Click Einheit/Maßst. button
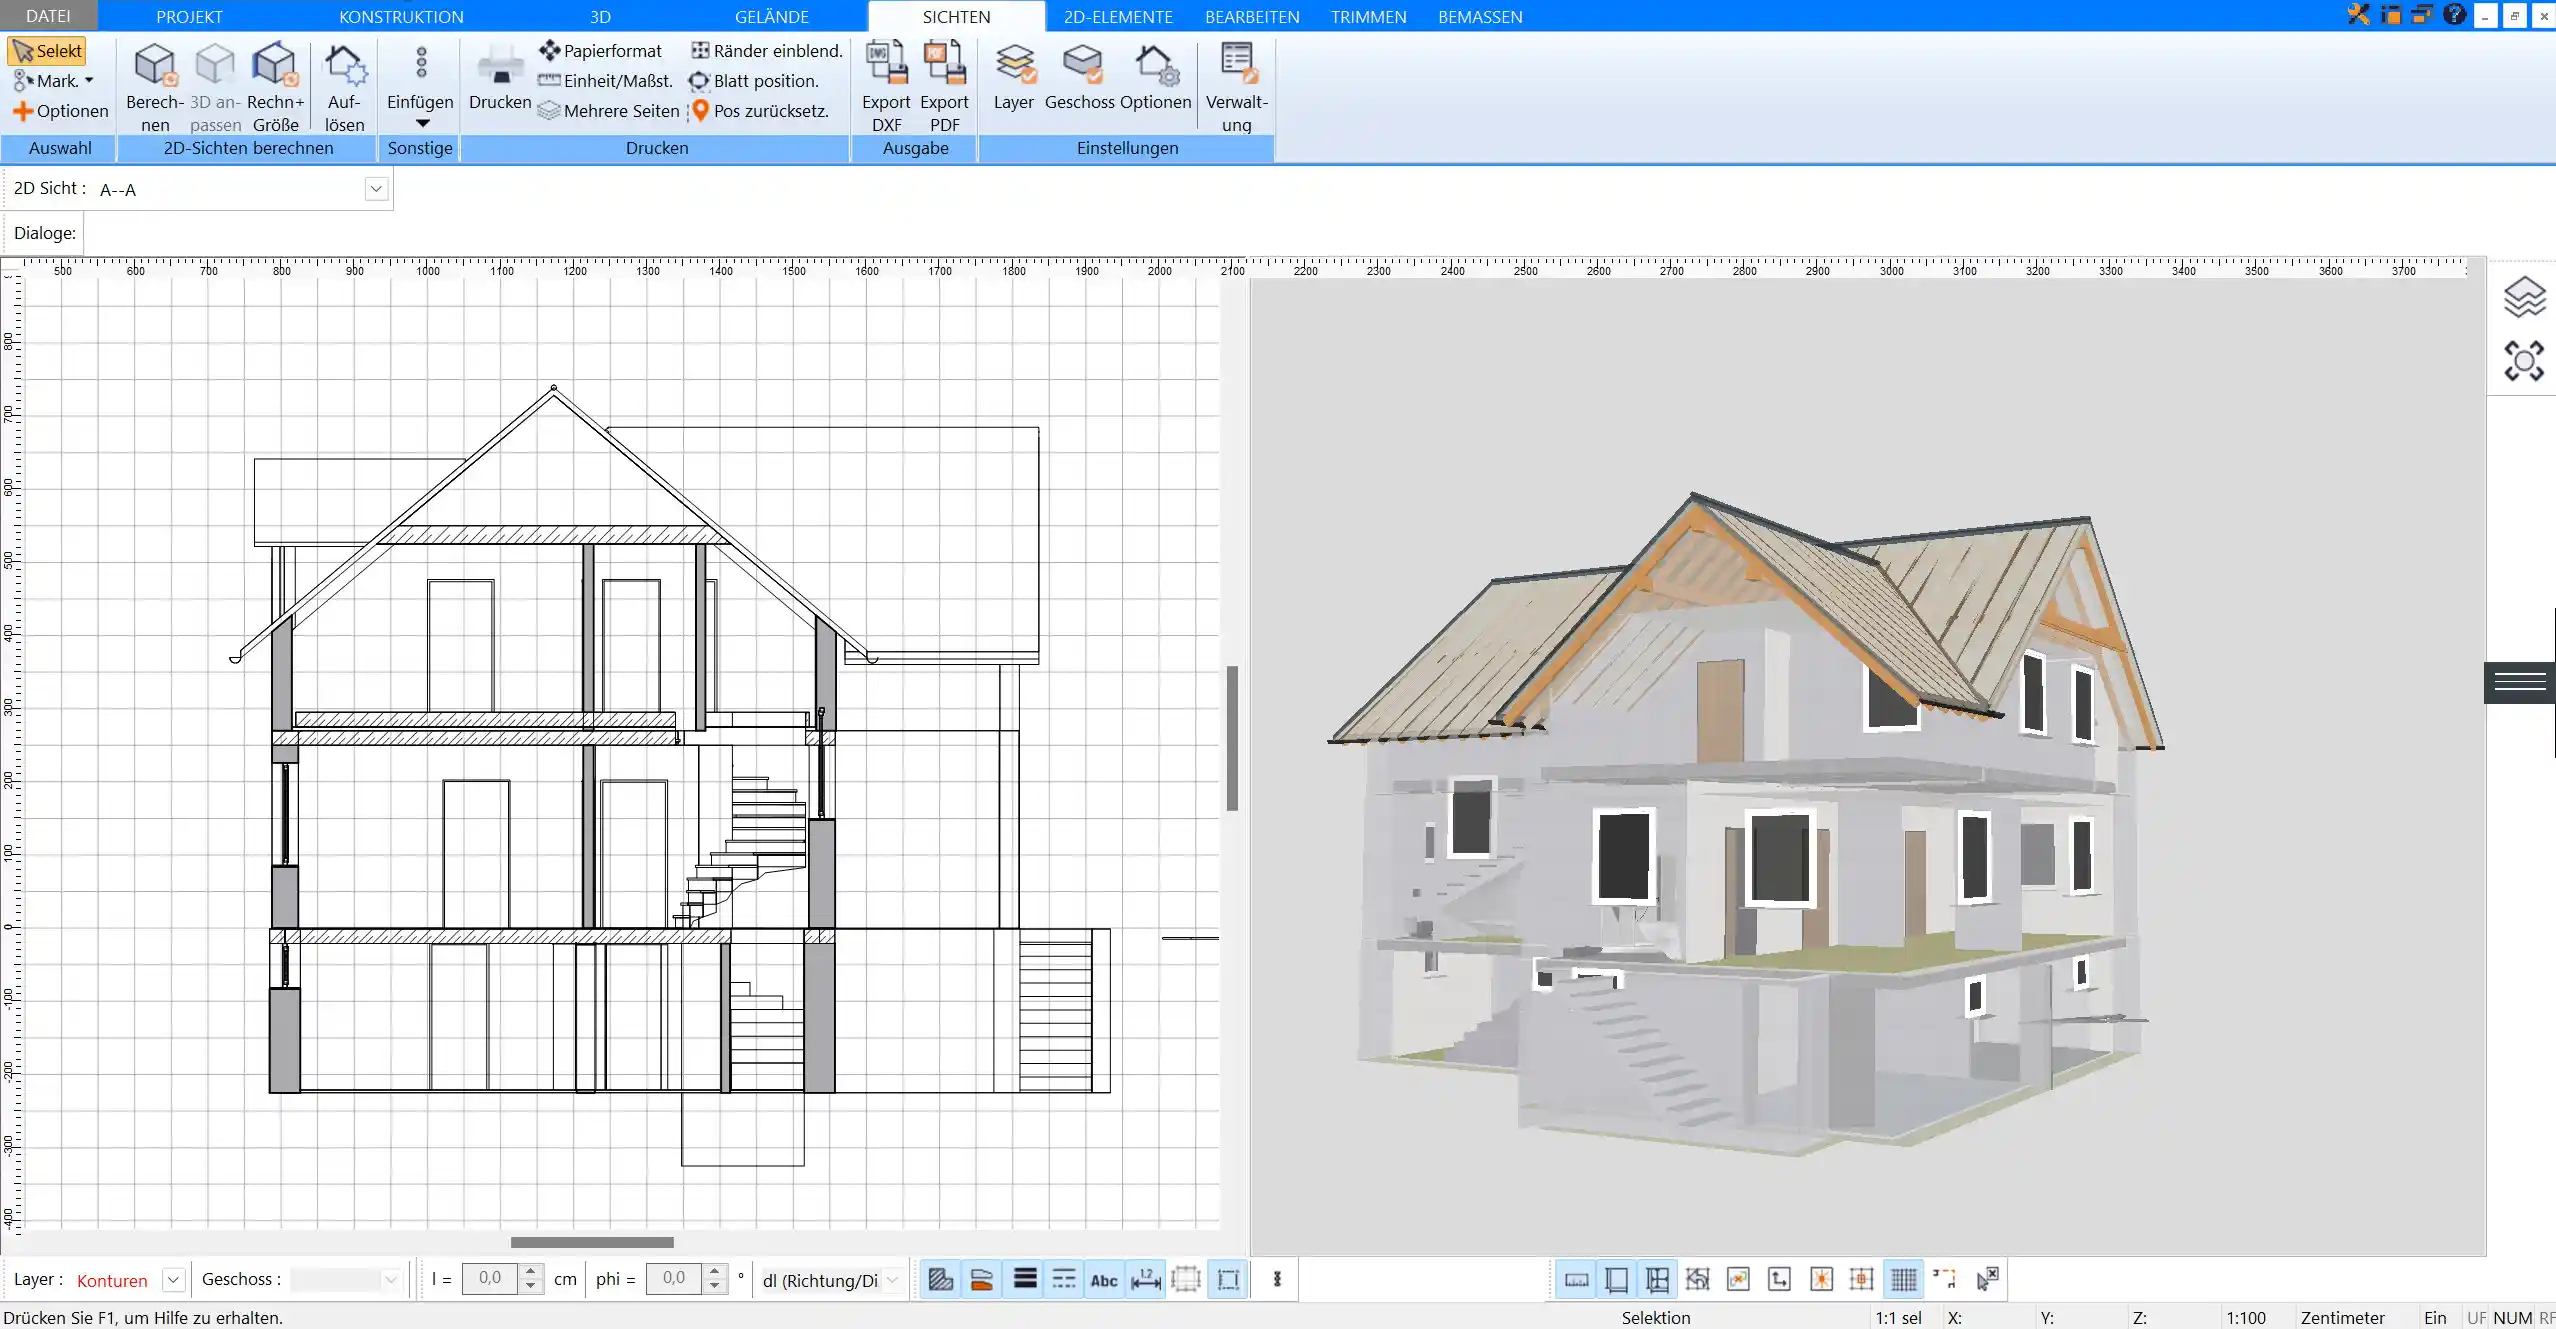 coord(606,81)
